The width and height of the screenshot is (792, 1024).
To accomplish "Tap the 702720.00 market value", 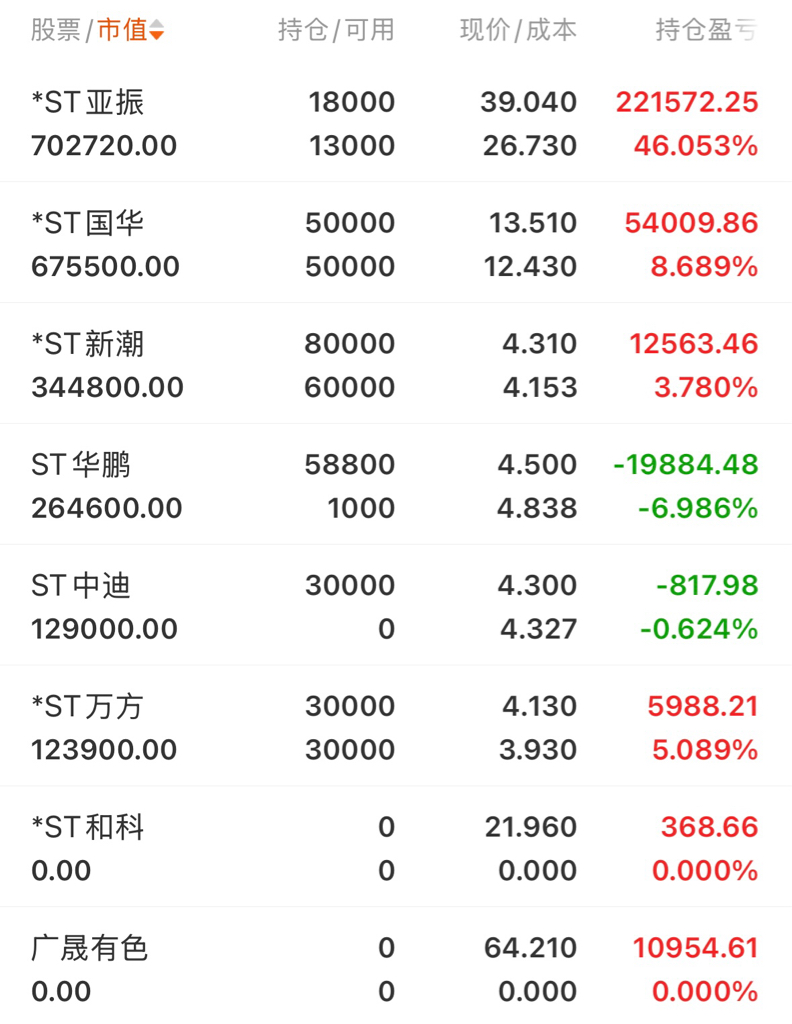I will click(x=104, y=146).
